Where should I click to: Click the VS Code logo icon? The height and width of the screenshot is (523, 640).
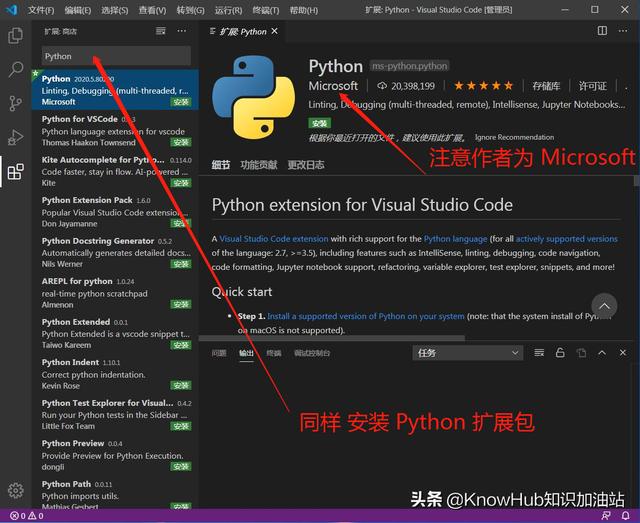tap(12, 9)
